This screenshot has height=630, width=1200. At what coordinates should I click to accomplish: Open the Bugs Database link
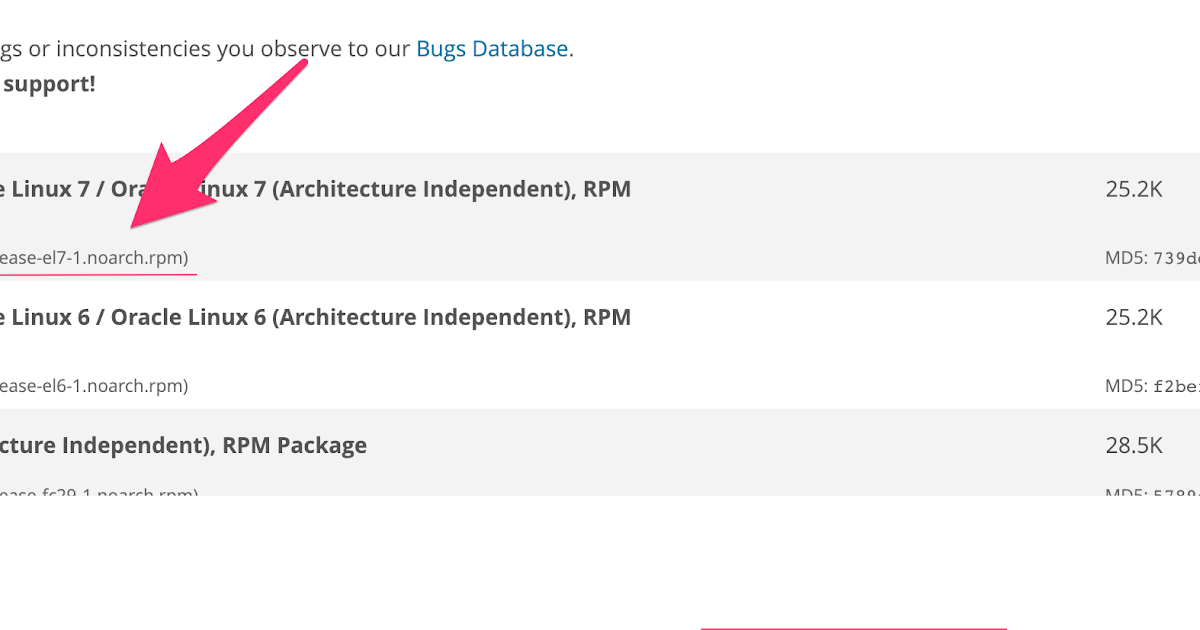pos(492,48)
